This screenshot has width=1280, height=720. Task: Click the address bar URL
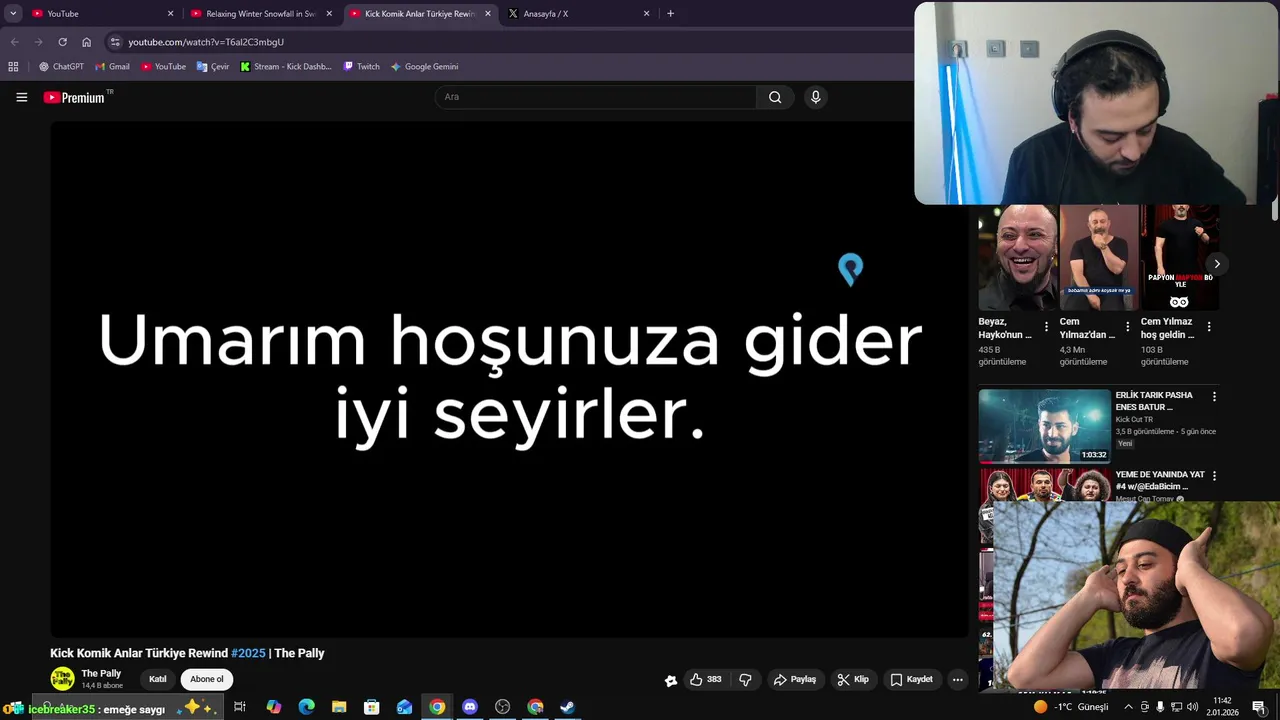pyautogui.click(x=206, y=42)
